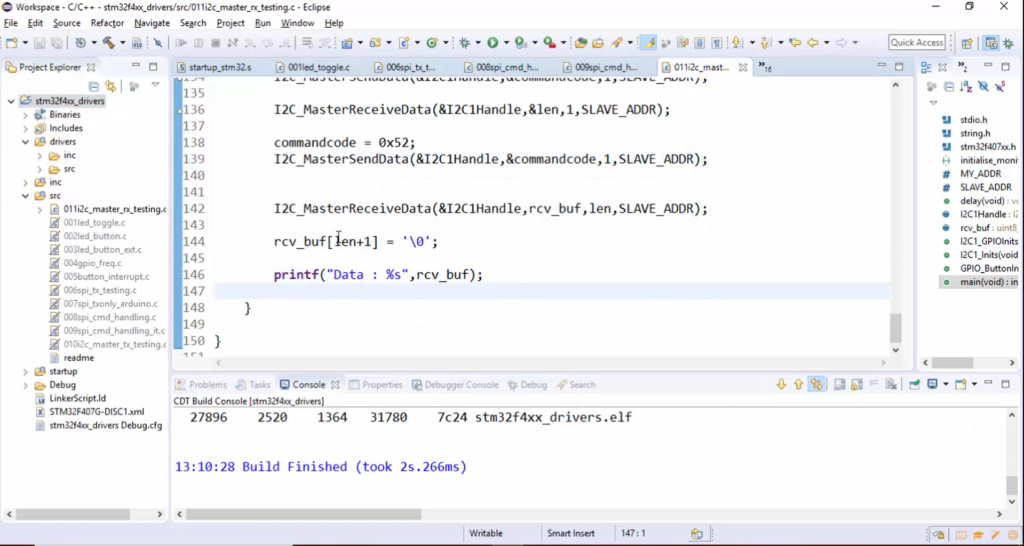Open the Navigate menu
Viewport: 1024px width, 546px height.
152,23
